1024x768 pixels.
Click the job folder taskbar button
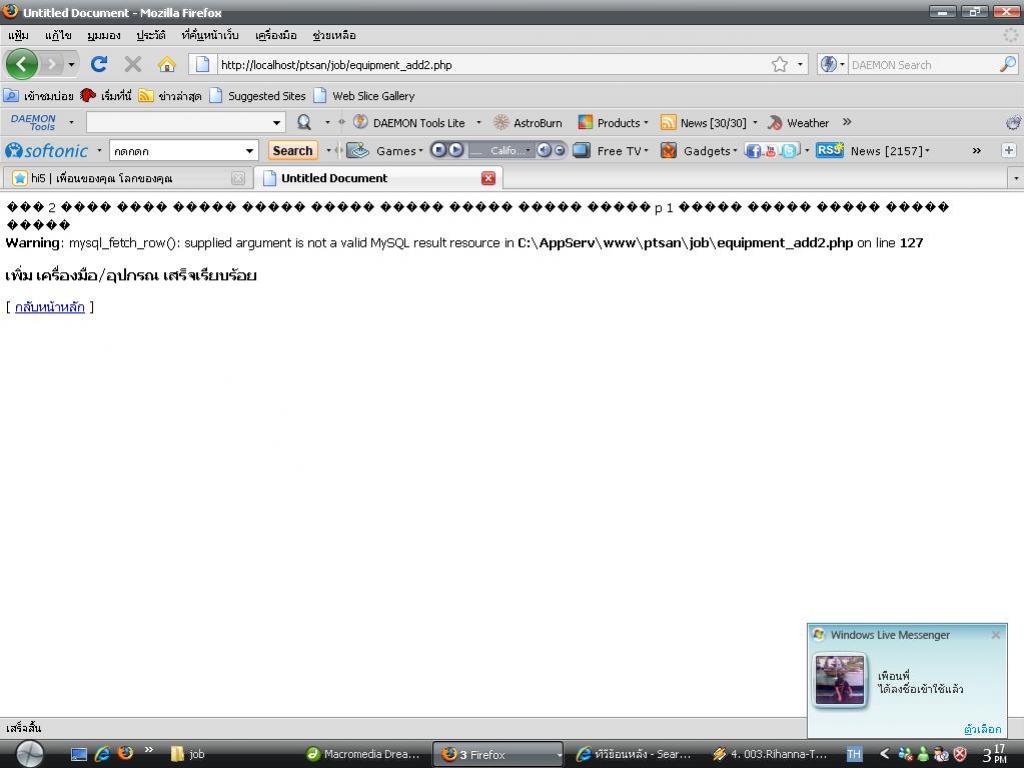click(x=188, y=754)
